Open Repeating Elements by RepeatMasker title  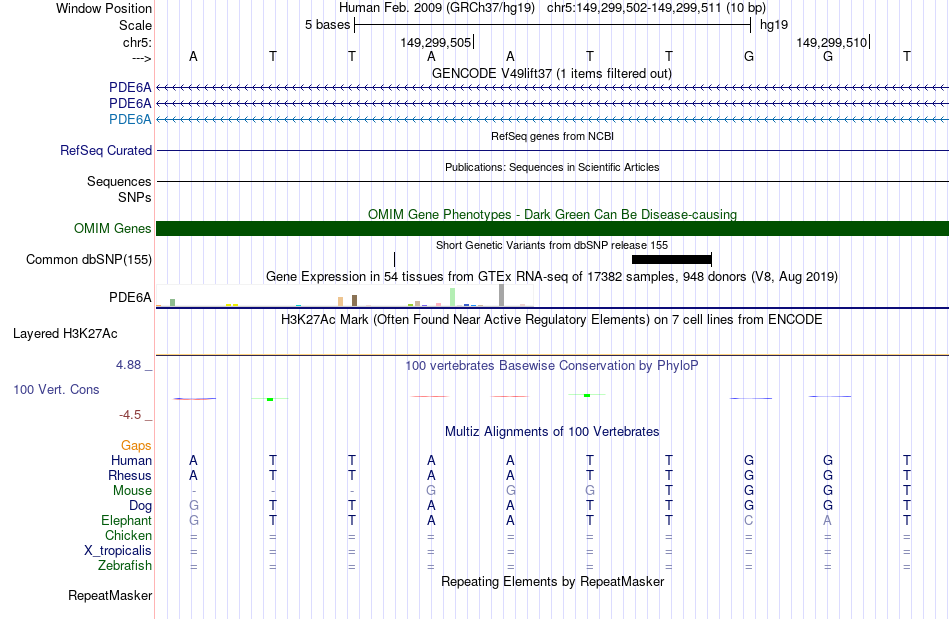[552, 581]
